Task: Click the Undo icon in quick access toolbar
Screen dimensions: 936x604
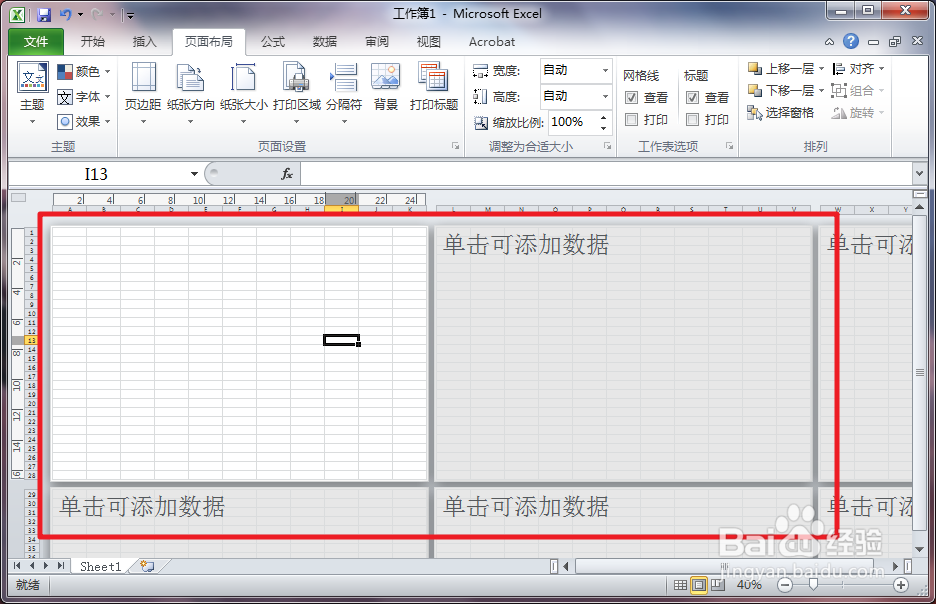Action: 66,15
